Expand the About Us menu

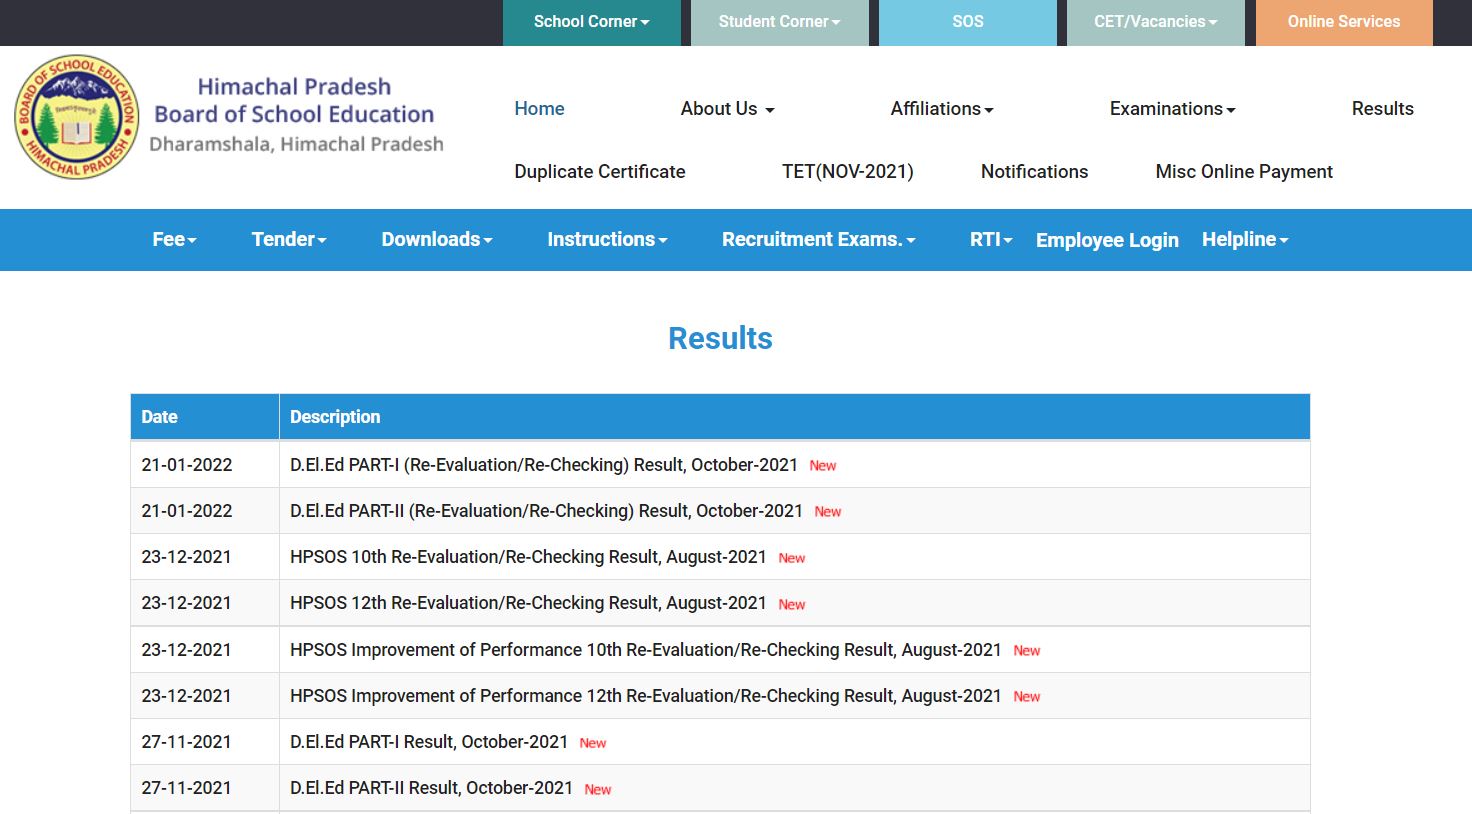tap(728, 109)
